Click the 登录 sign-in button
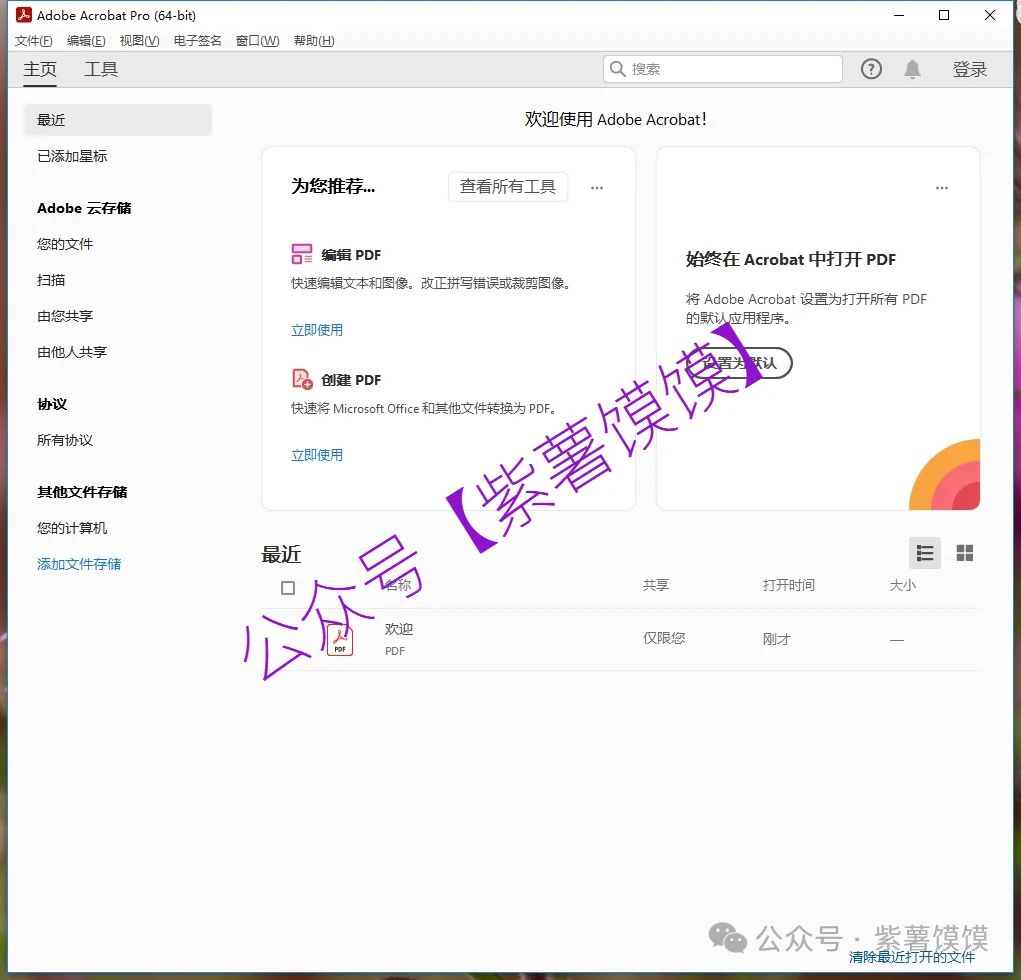The width and height of the screenshot is (1021, 980). 969,69
